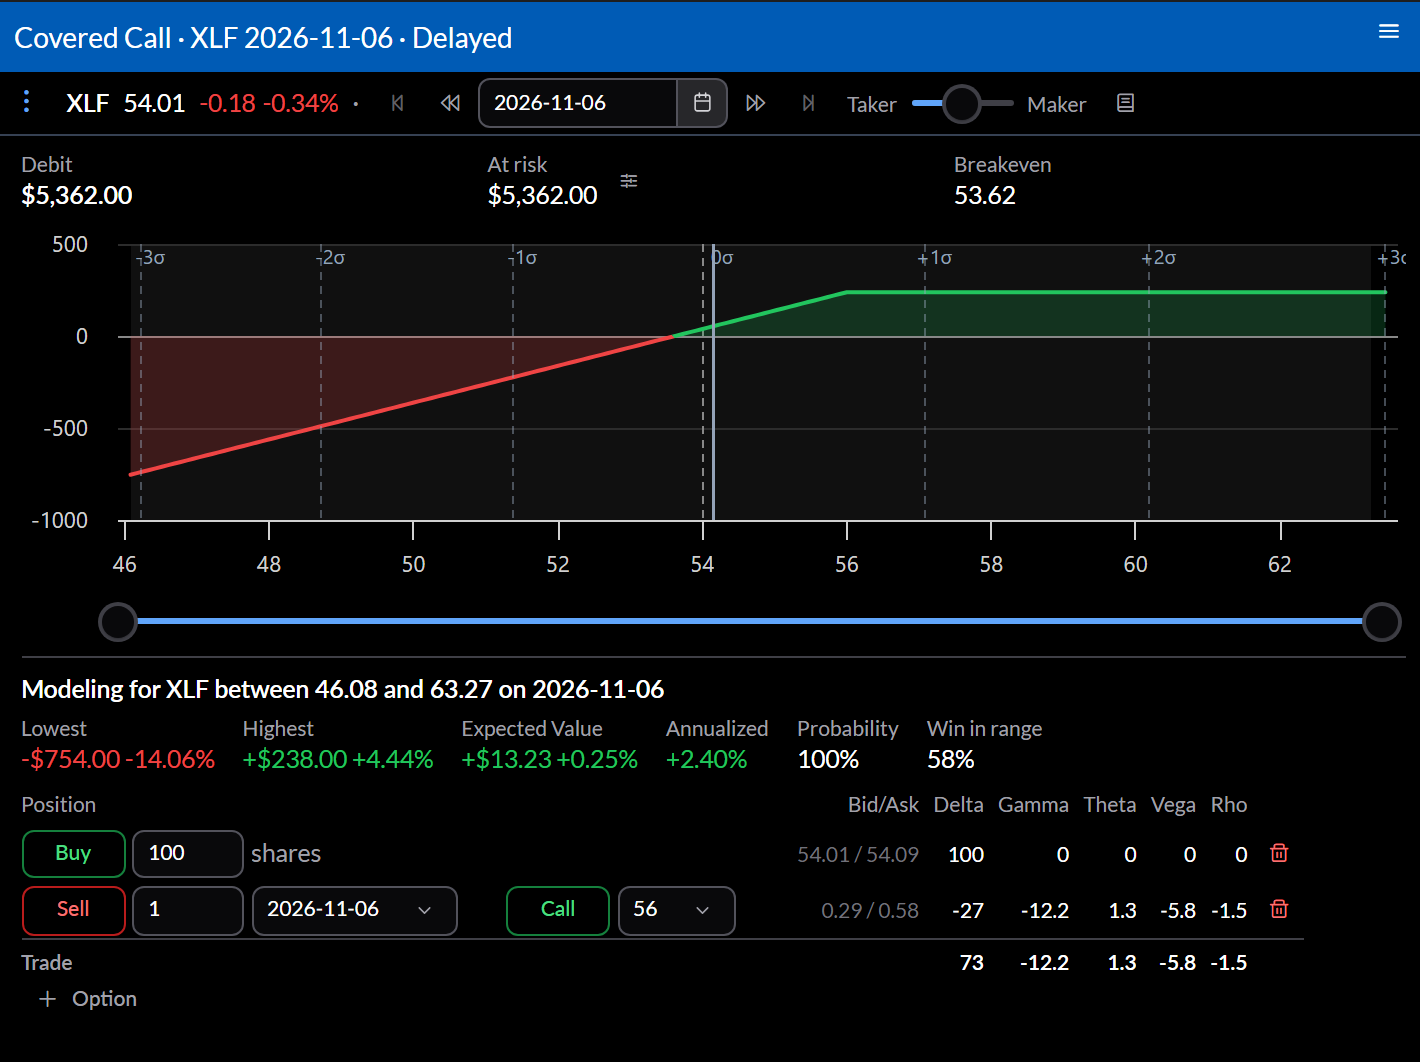Click the Delta column header
Viewport: 1420px width, 1062px height.
pos(958,805)
